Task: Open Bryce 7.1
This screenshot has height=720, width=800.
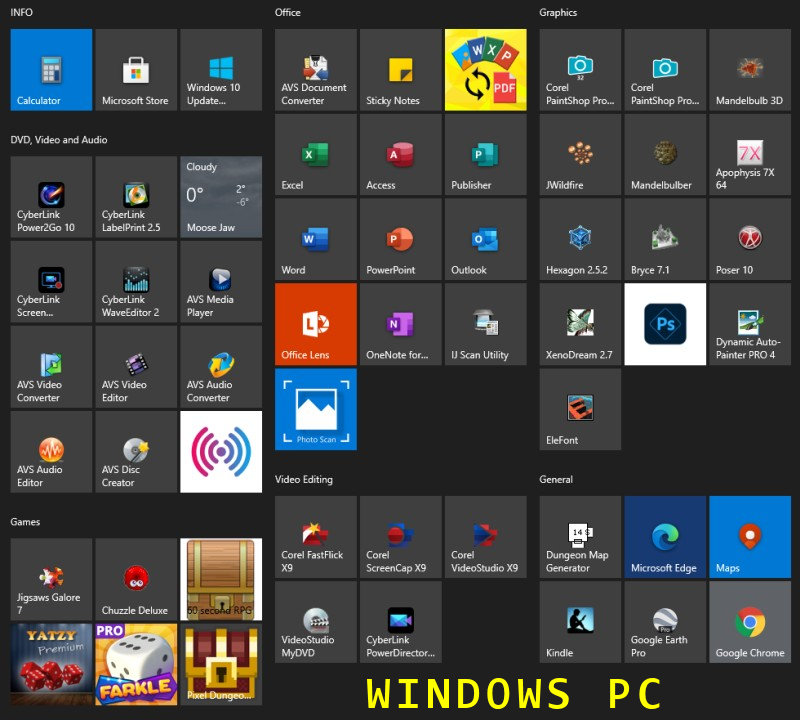Action: (665, 239)
